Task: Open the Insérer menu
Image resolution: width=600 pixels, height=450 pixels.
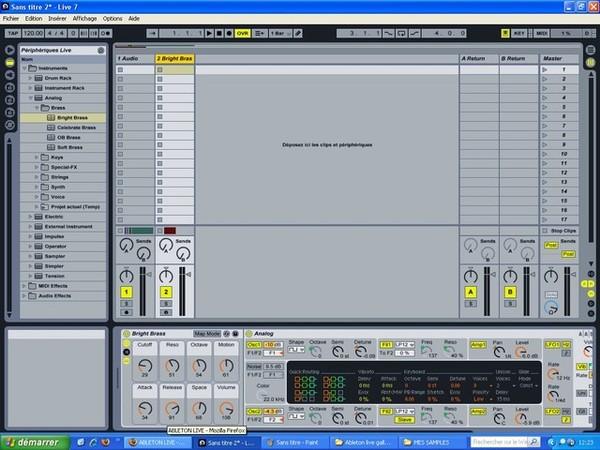Action: [57, 18]
